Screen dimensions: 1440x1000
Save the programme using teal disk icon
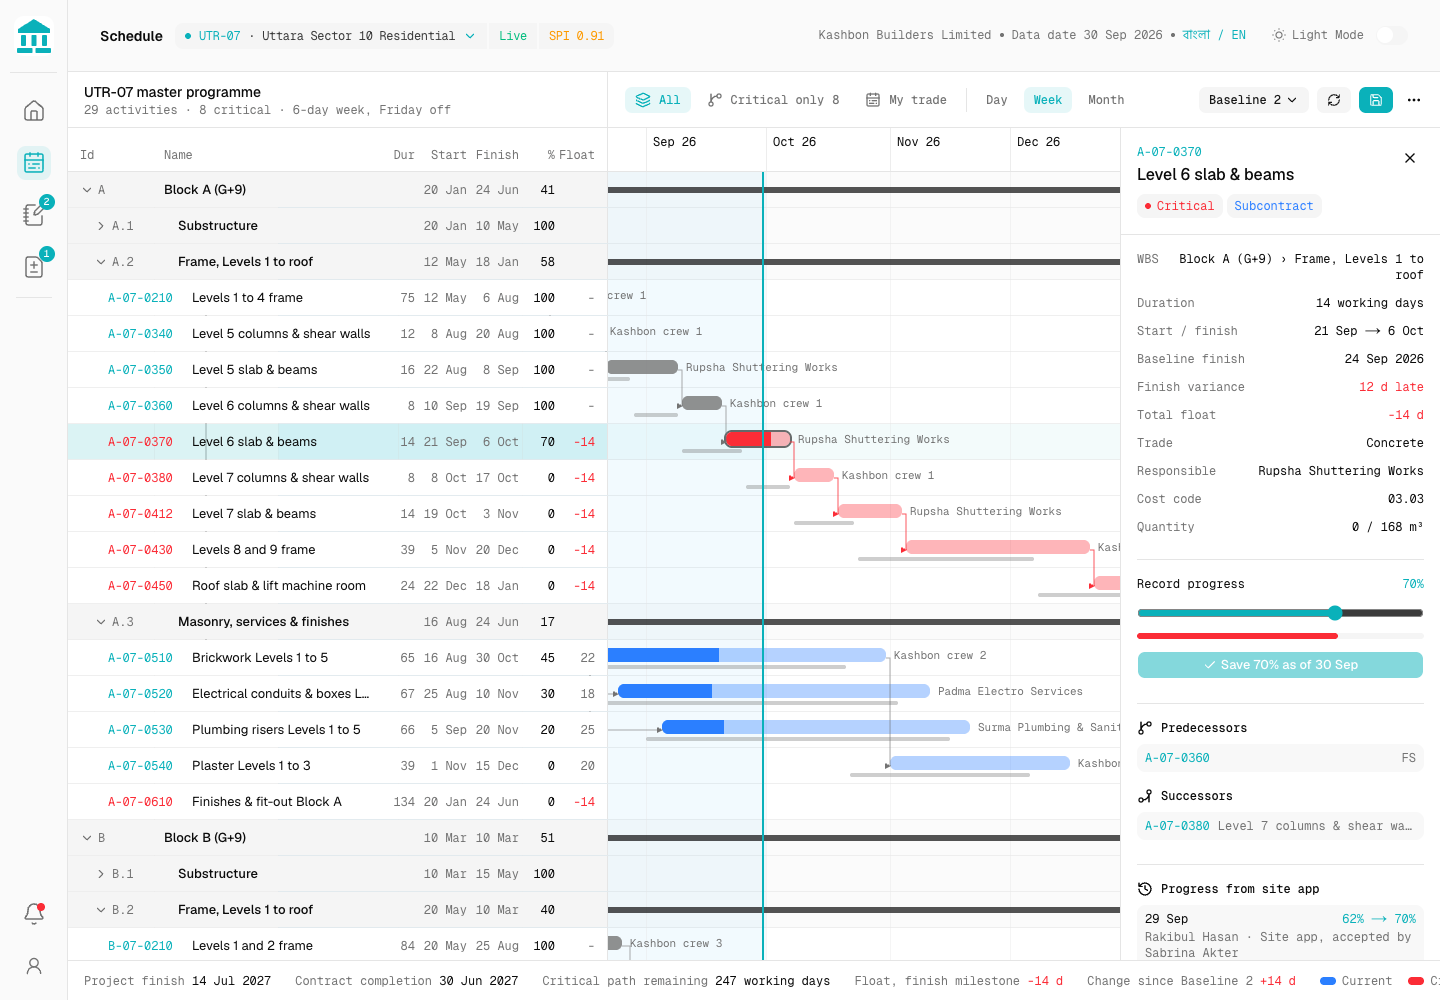[1376, 100]
